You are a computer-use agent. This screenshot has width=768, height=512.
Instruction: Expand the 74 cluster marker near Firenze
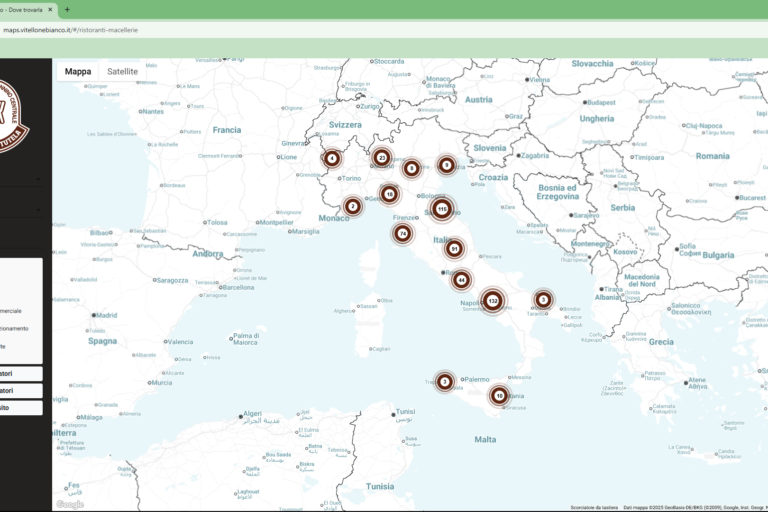[403, 233]
